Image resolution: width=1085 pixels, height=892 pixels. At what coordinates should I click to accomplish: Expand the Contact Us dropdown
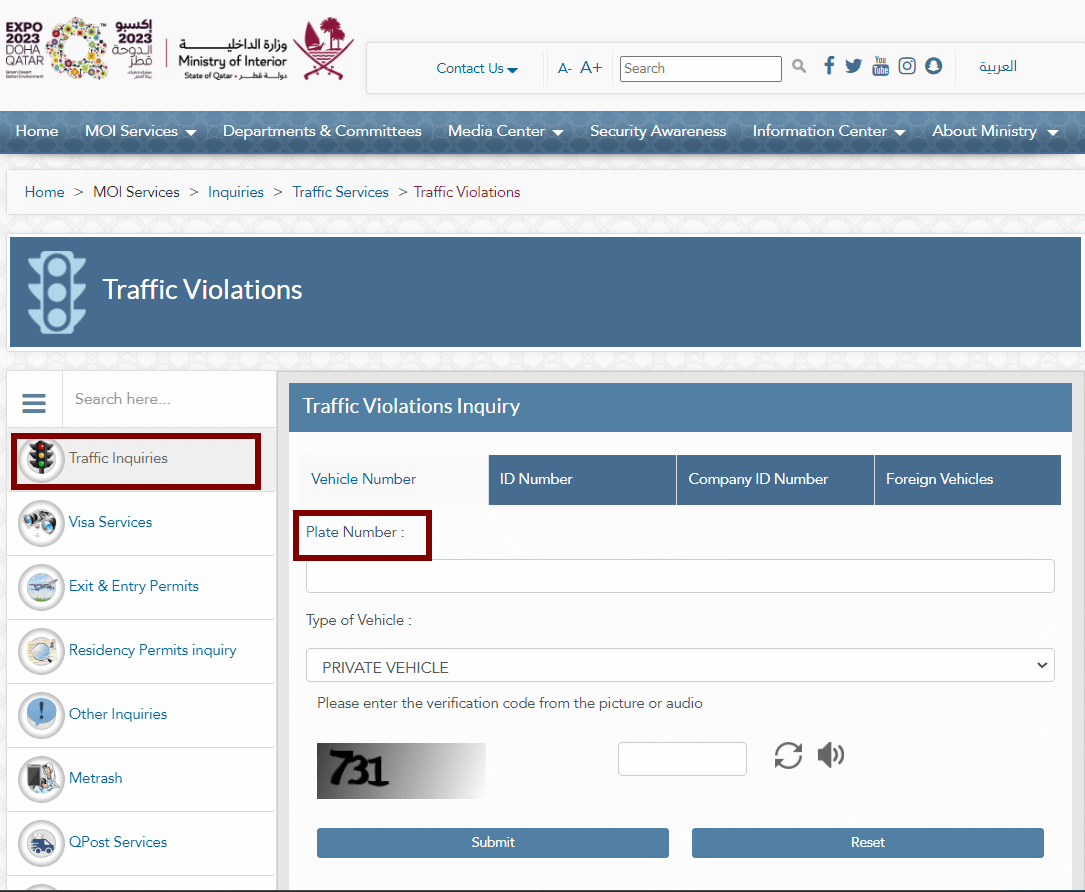coord(476,68)
